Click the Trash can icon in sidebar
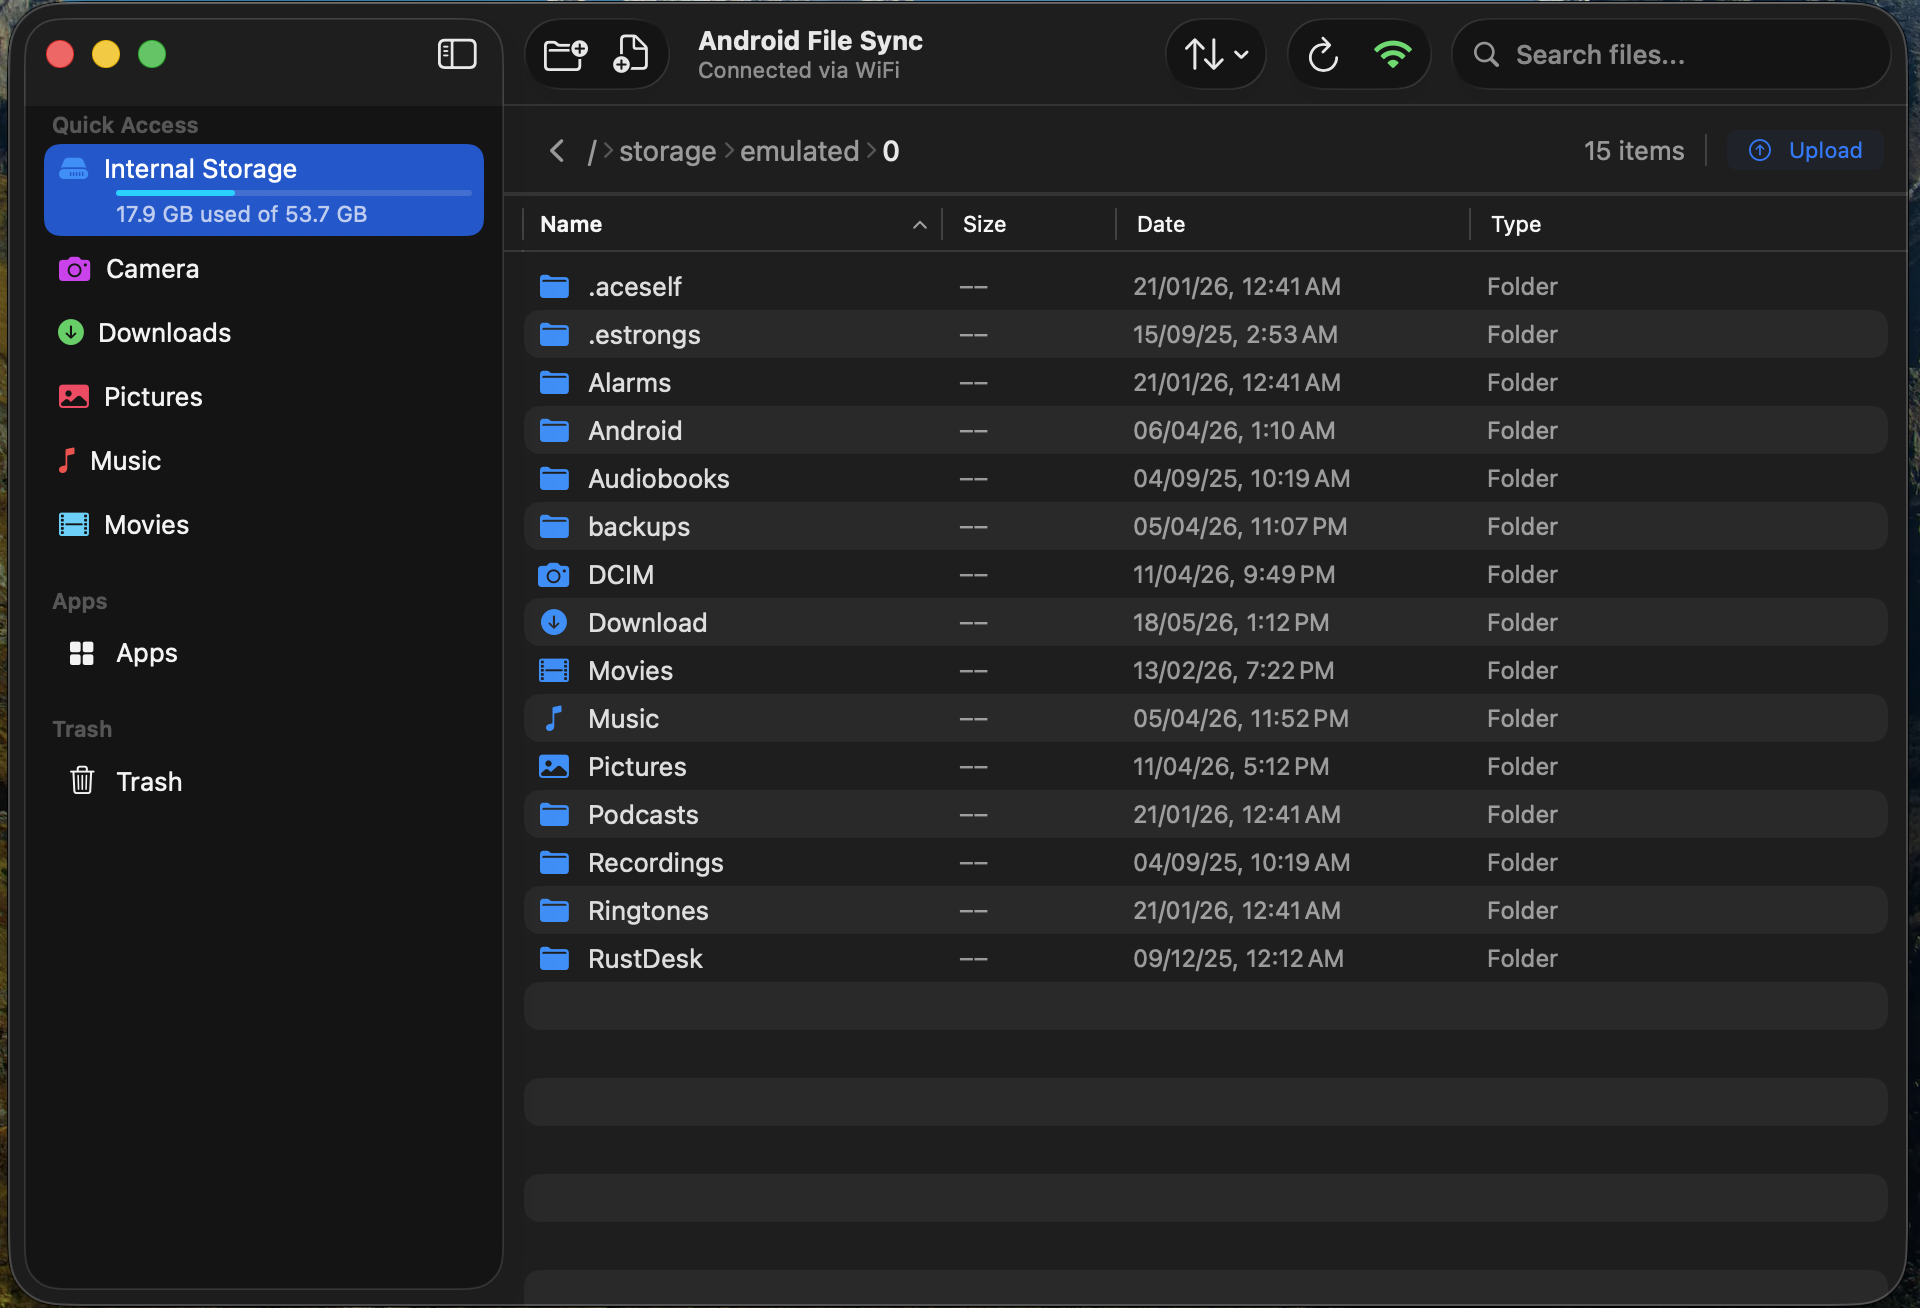This screenshot has height=1308, width=1920. pos(82,781)
